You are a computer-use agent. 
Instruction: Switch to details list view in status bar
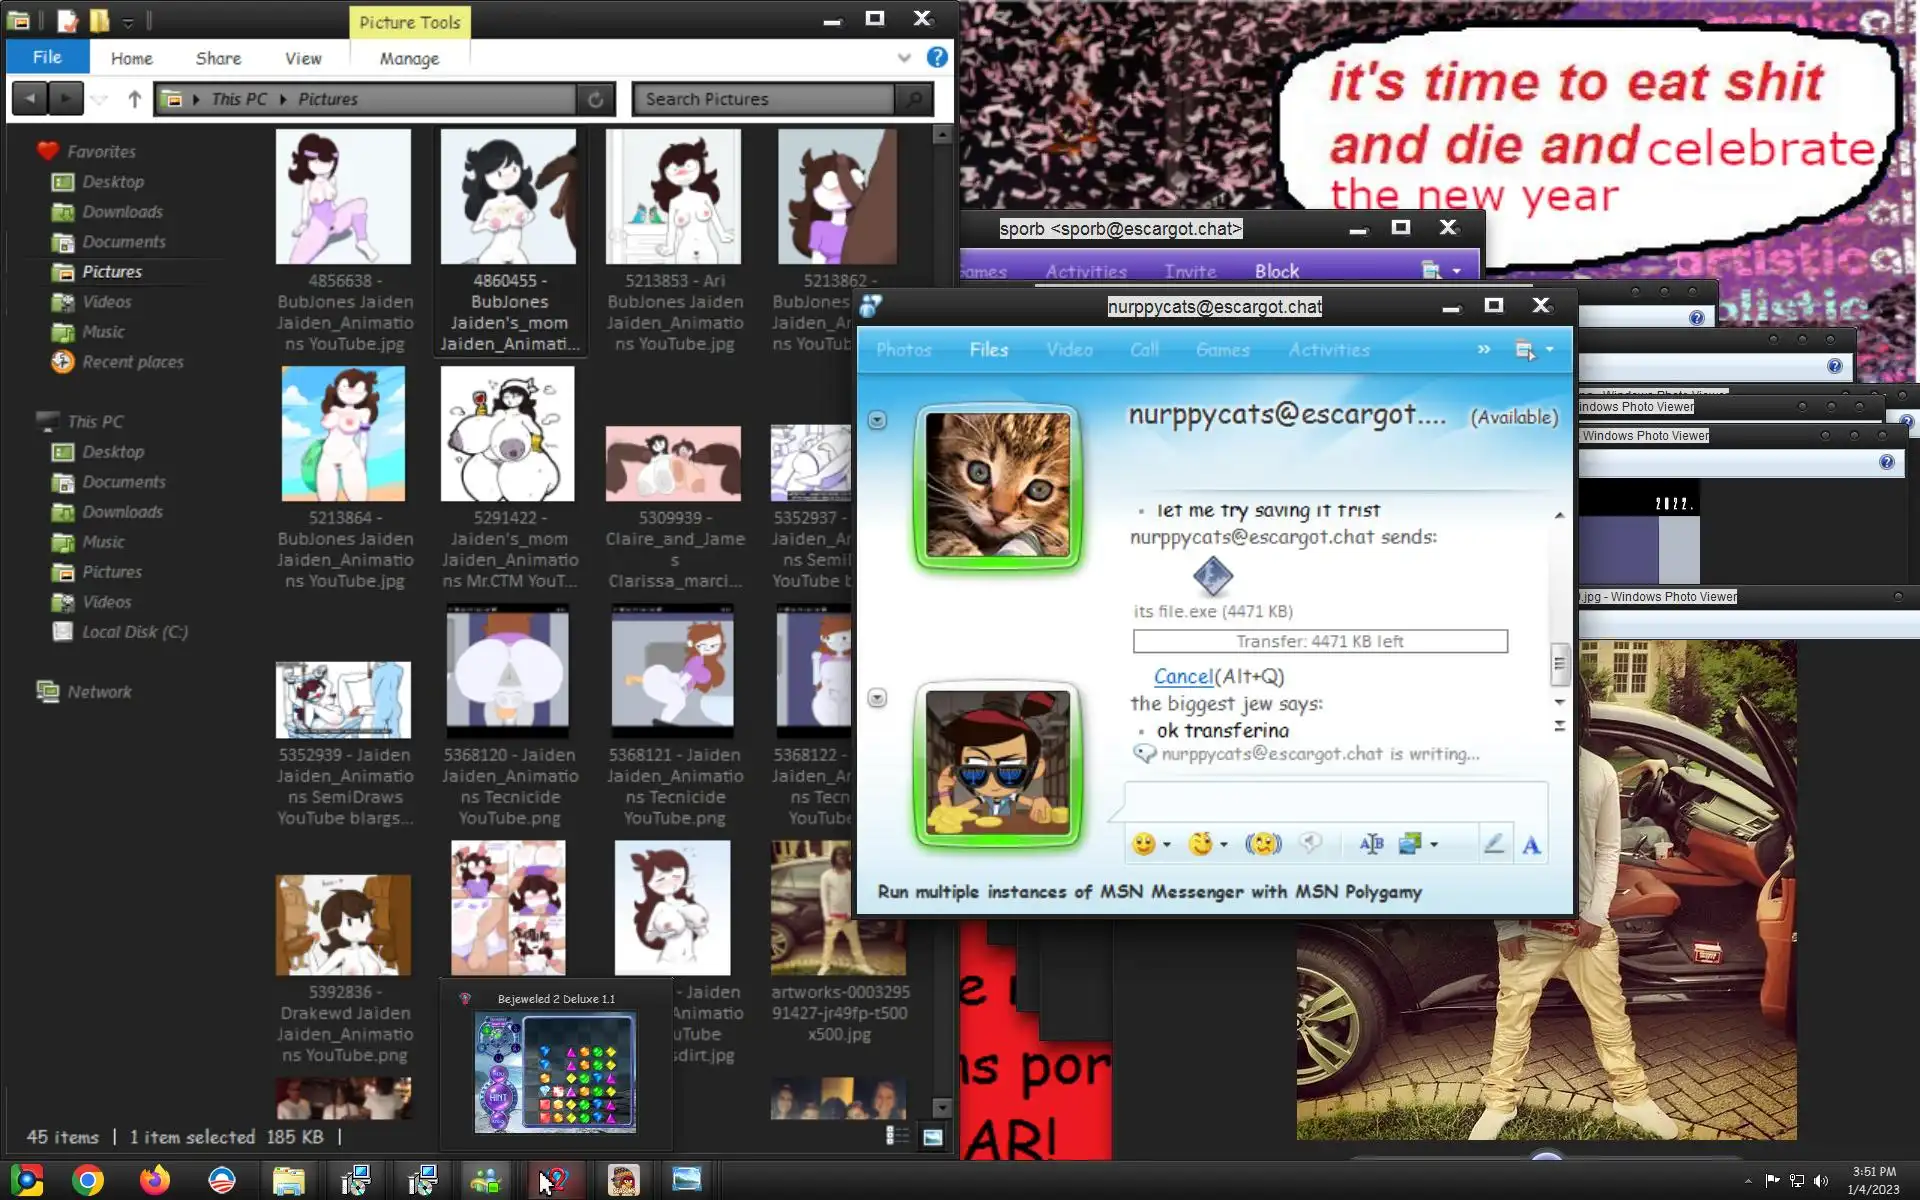[x=897, y=1137]
